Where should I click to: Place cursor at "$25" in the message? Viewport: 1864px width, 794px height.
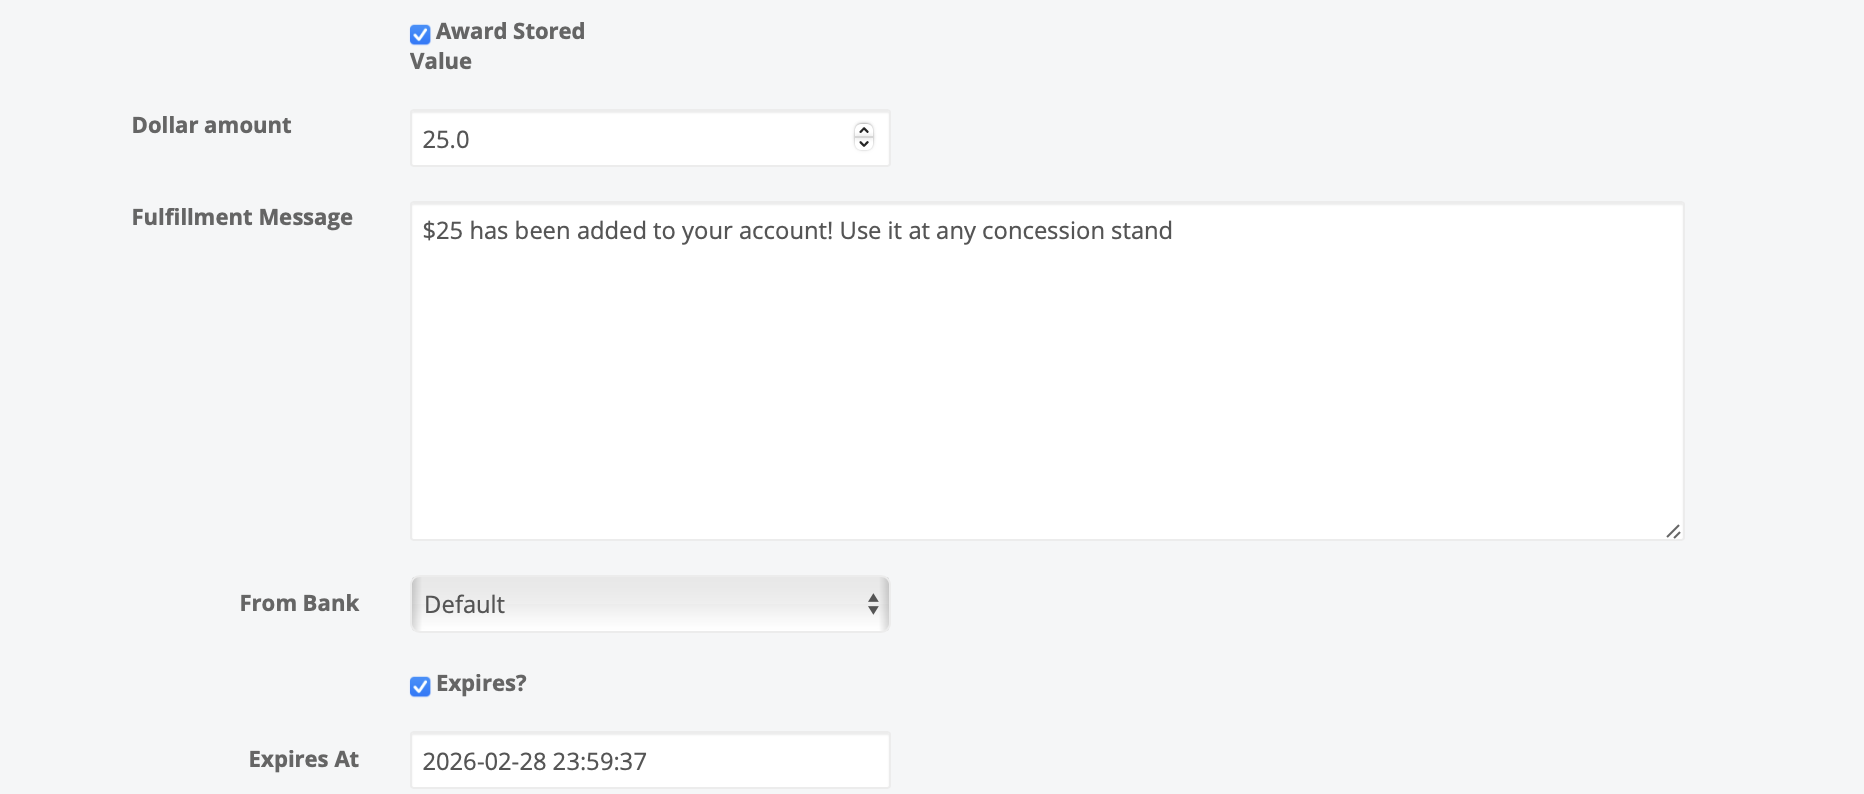point(442,231)
